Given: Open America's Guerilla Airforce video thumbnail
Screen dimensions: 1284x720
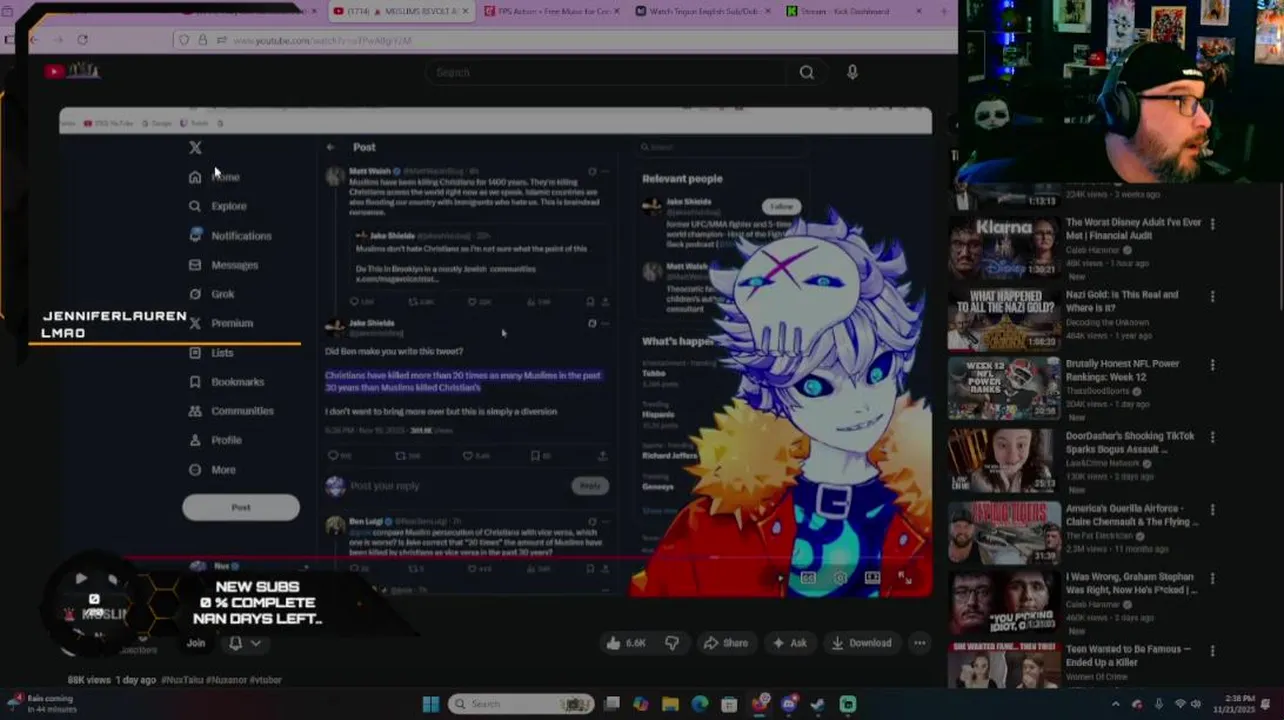Looking at the screenshot, I should point(1004,532).
